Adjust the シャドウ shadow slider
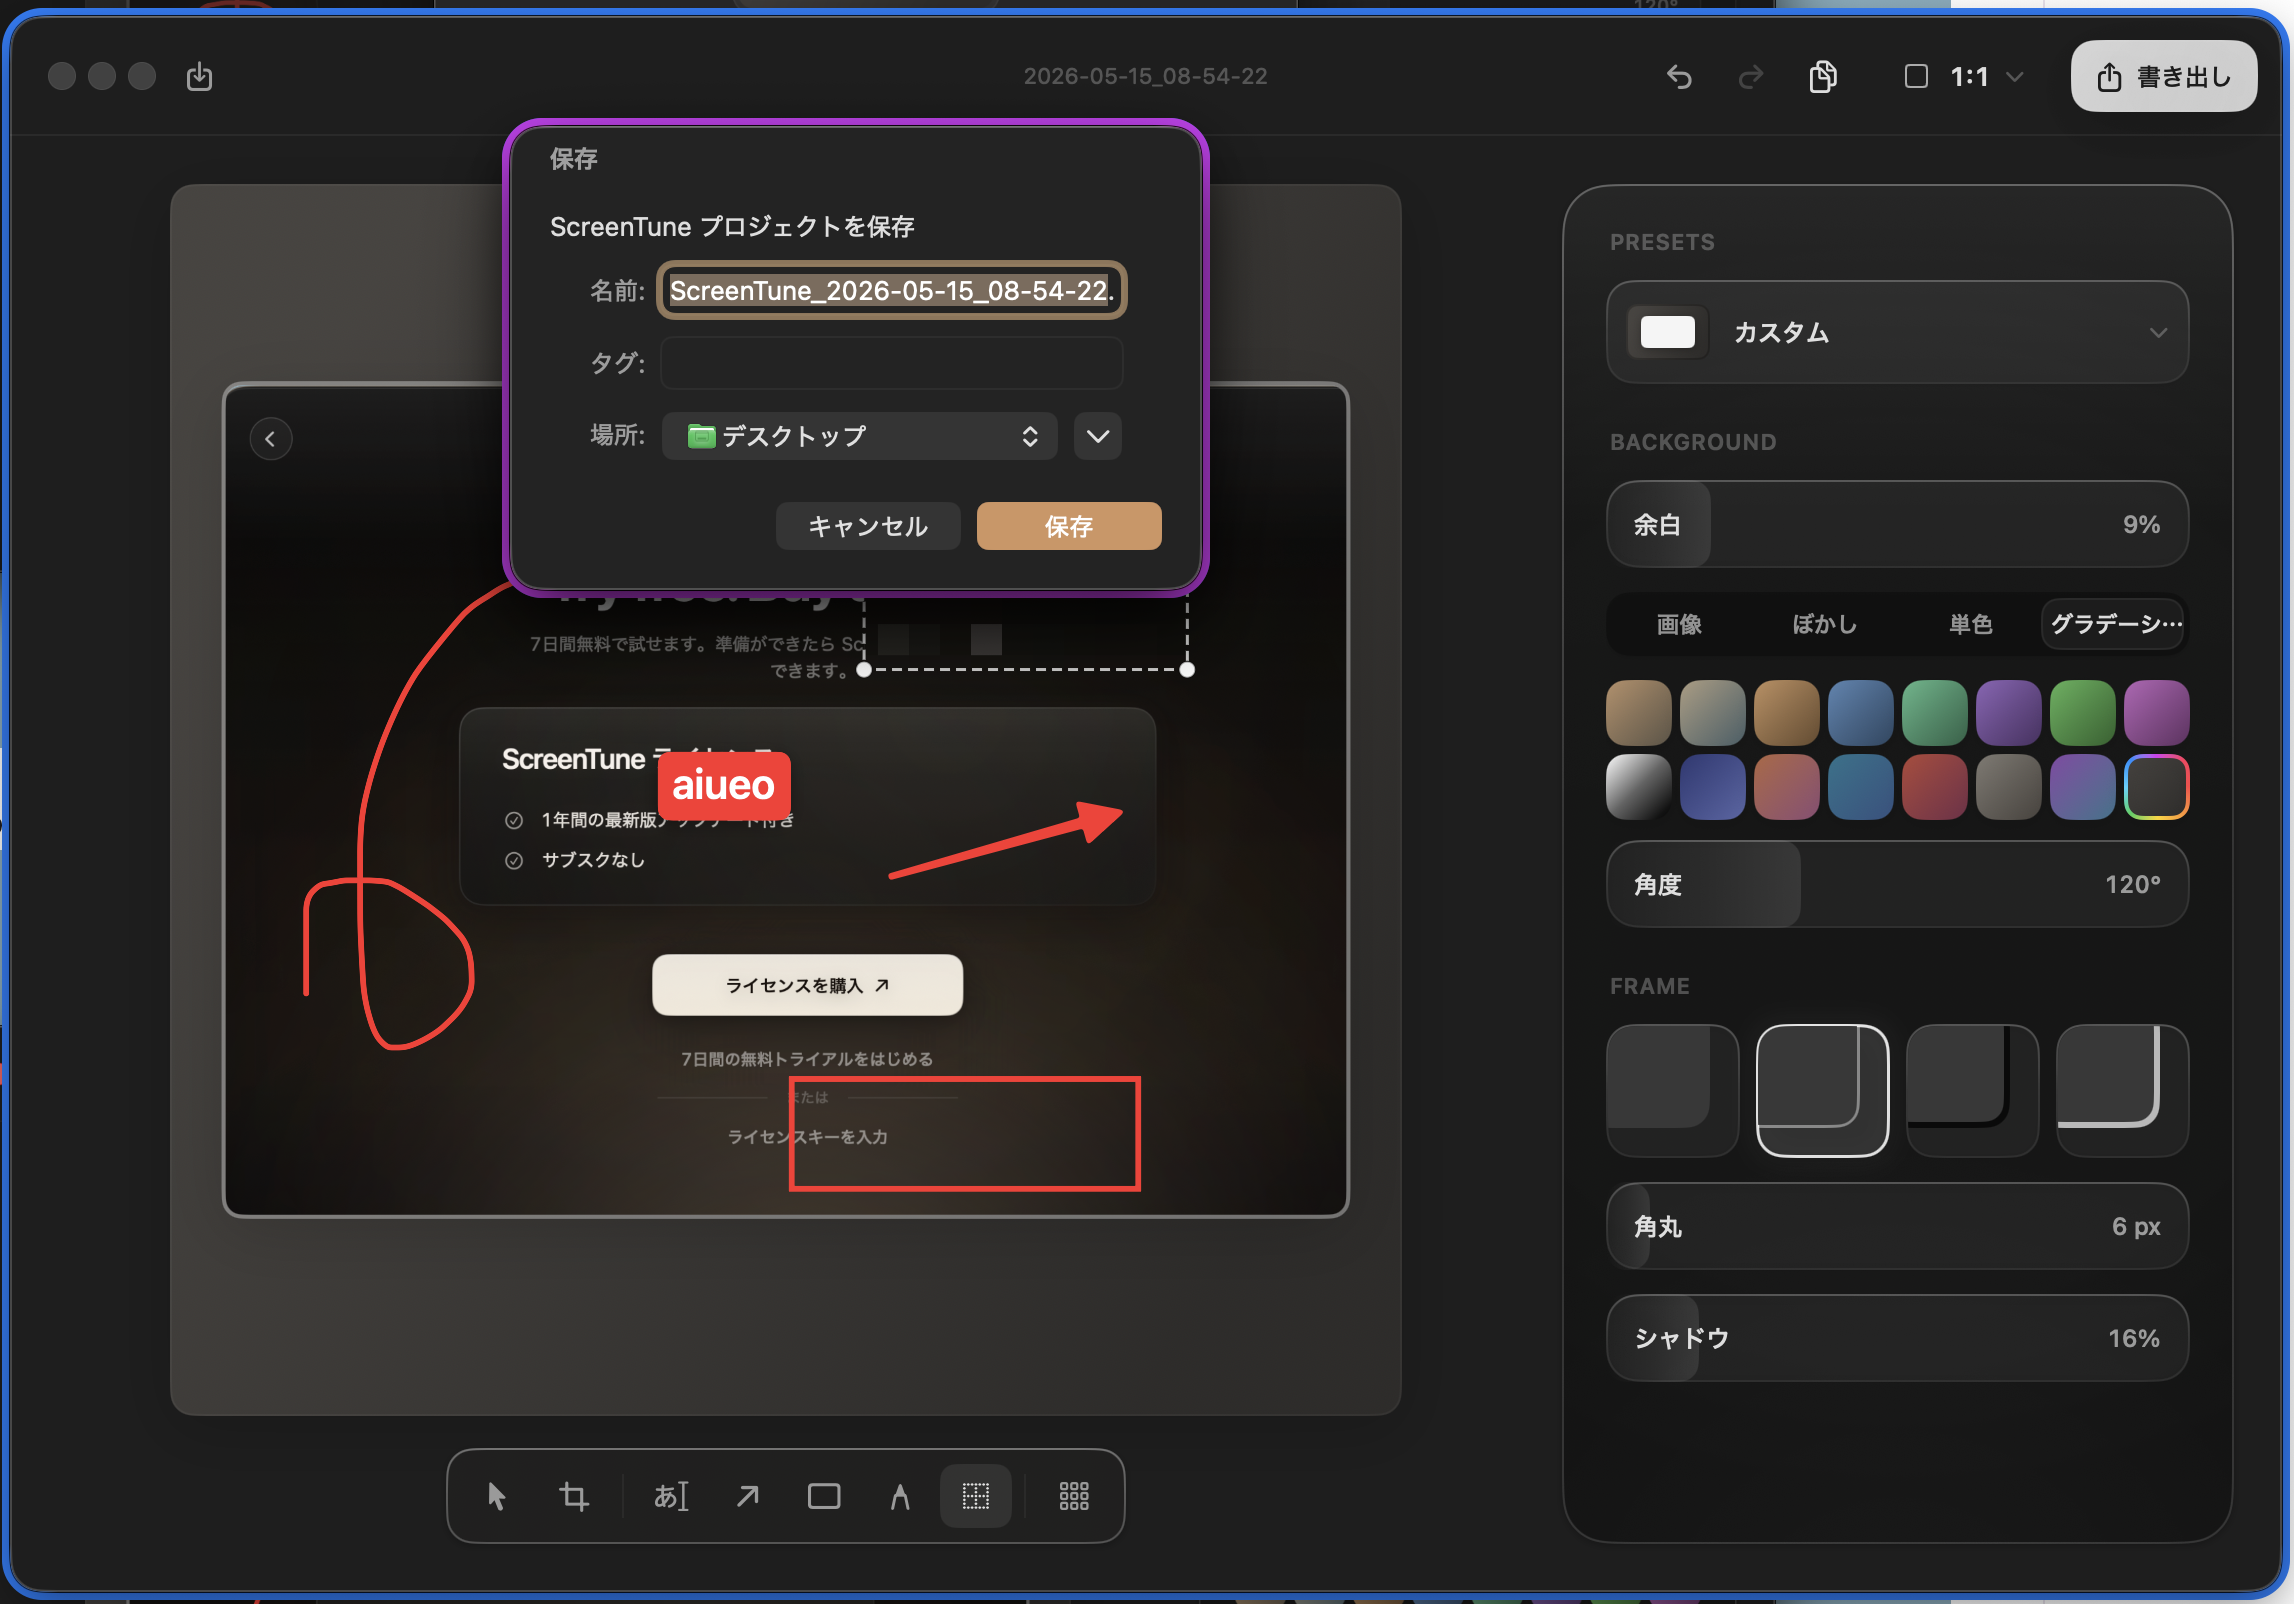The height and width of the screenshot is (1604, 2294). click(x=1897, y=1339)
